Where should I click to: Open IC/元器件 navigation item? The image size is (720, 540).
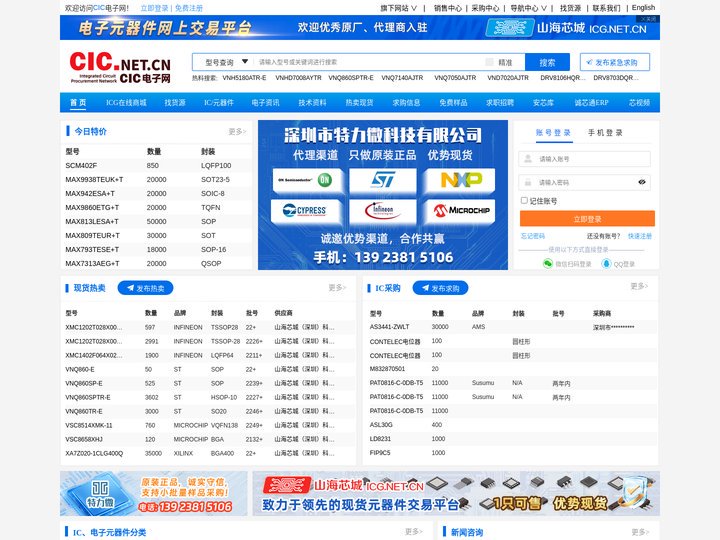219,102
